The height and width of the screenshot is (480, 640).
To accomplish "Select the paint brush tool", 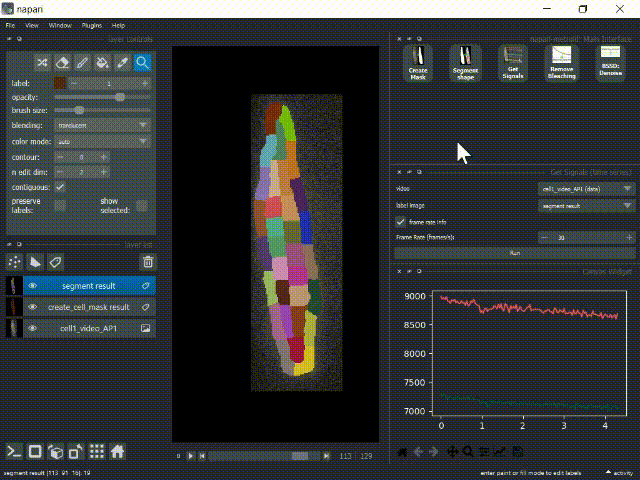I will pos(82,63).
